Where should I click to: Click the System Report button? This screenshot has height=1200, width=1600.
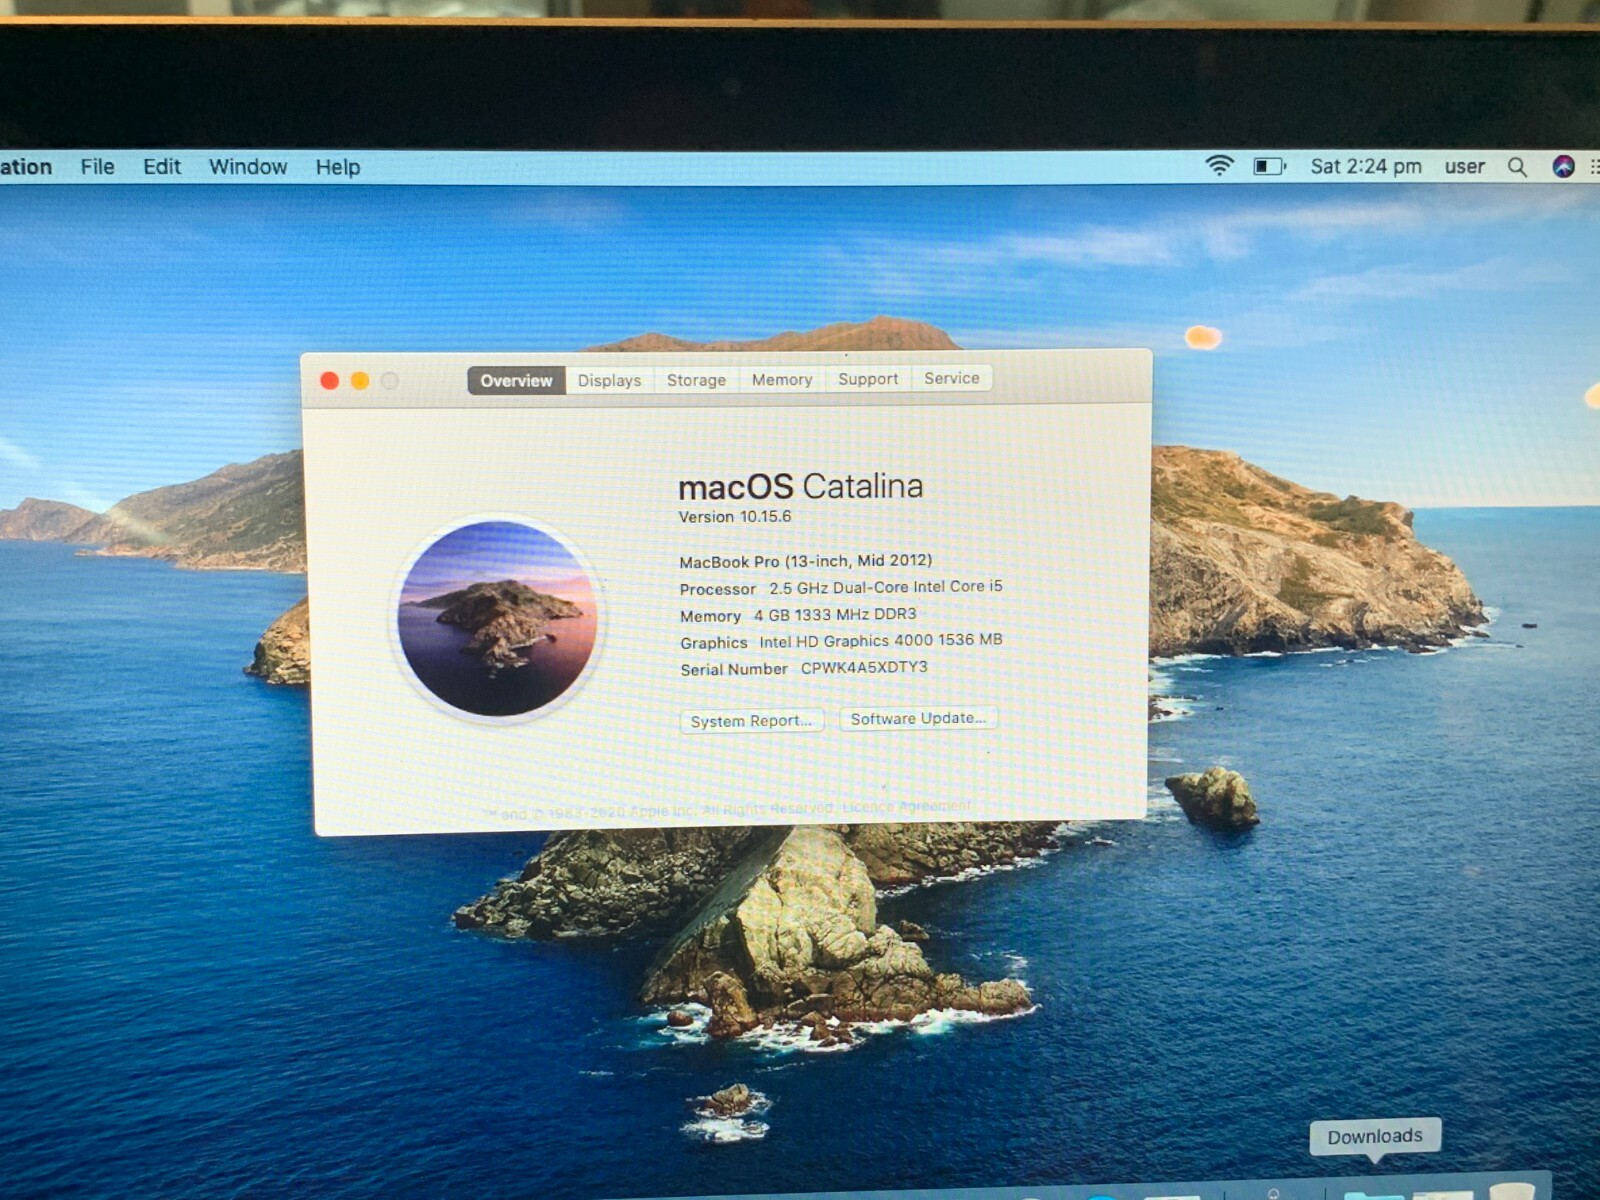pyautogui.click(x=751, y=721)
